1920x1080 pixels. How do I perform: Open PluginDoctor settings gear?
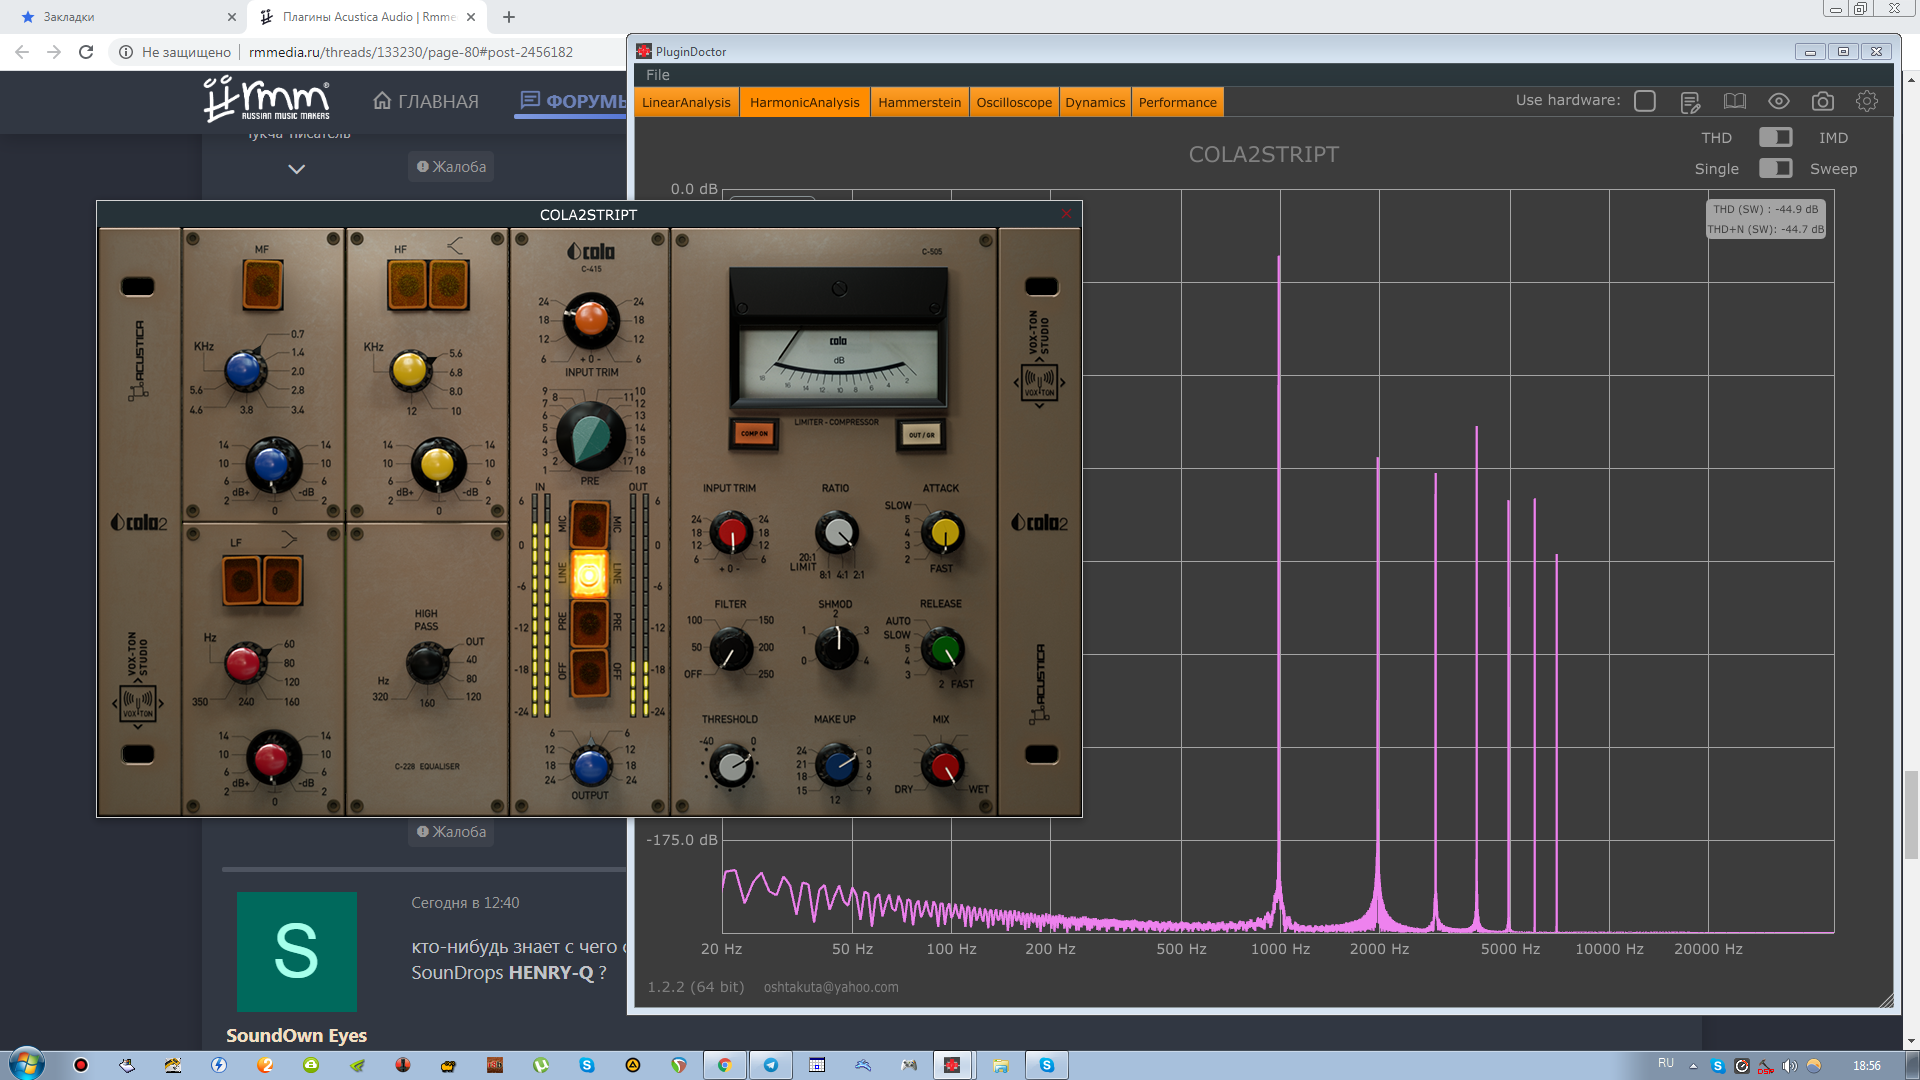1867,101
